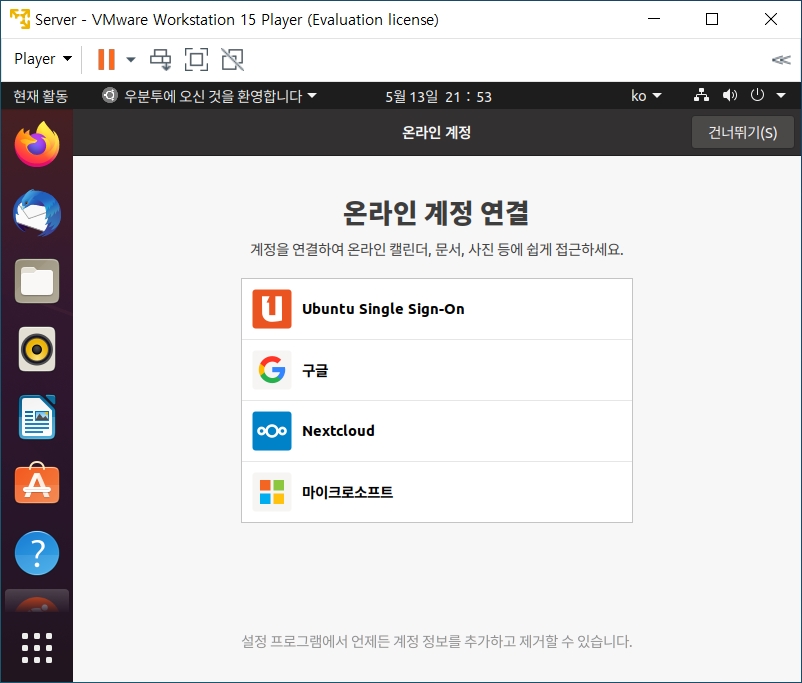Viewport: 802px width, 683px height.
Task: Click the 건너뛰기(S) skip button
Action: pyautogui.click(x=743, y=133)
